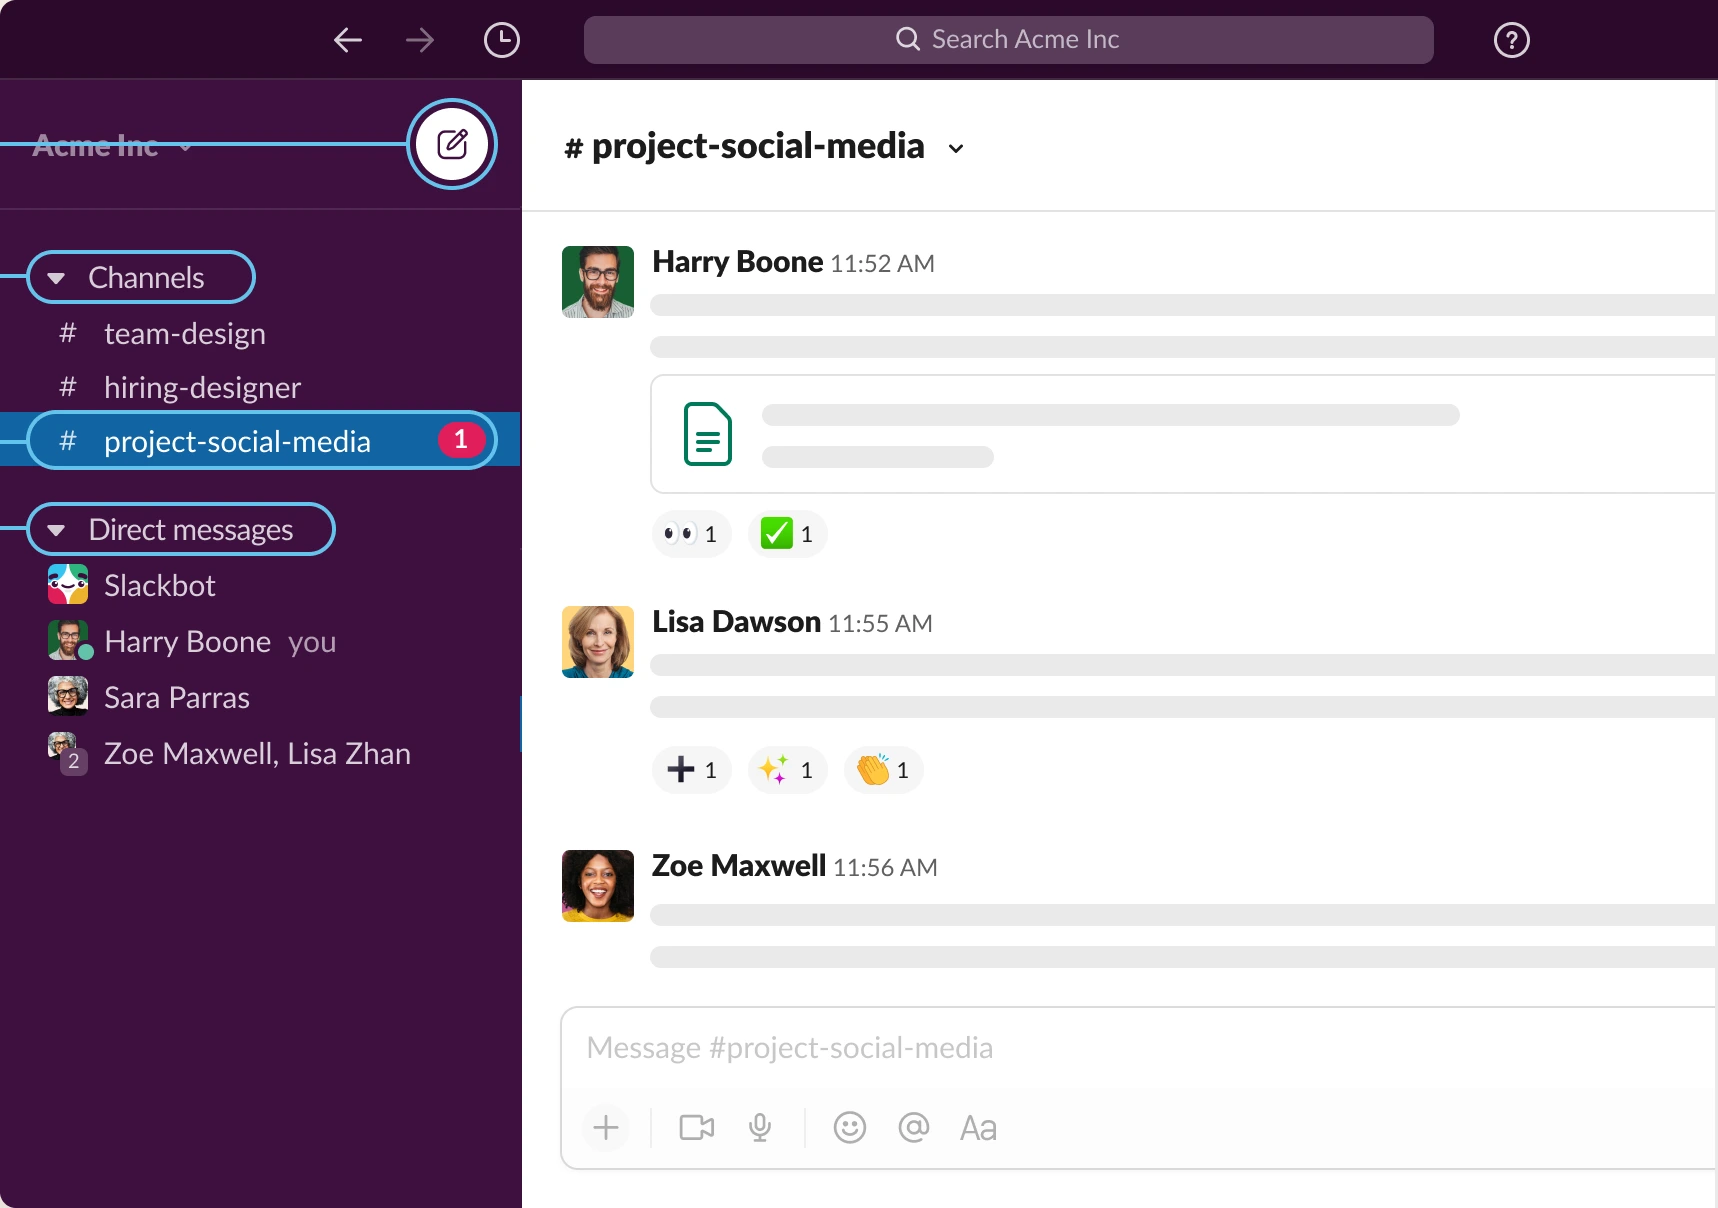The image size is (1718, 1208).
Task: Start a video clip recording
Action: click(x=697, y=1128)
